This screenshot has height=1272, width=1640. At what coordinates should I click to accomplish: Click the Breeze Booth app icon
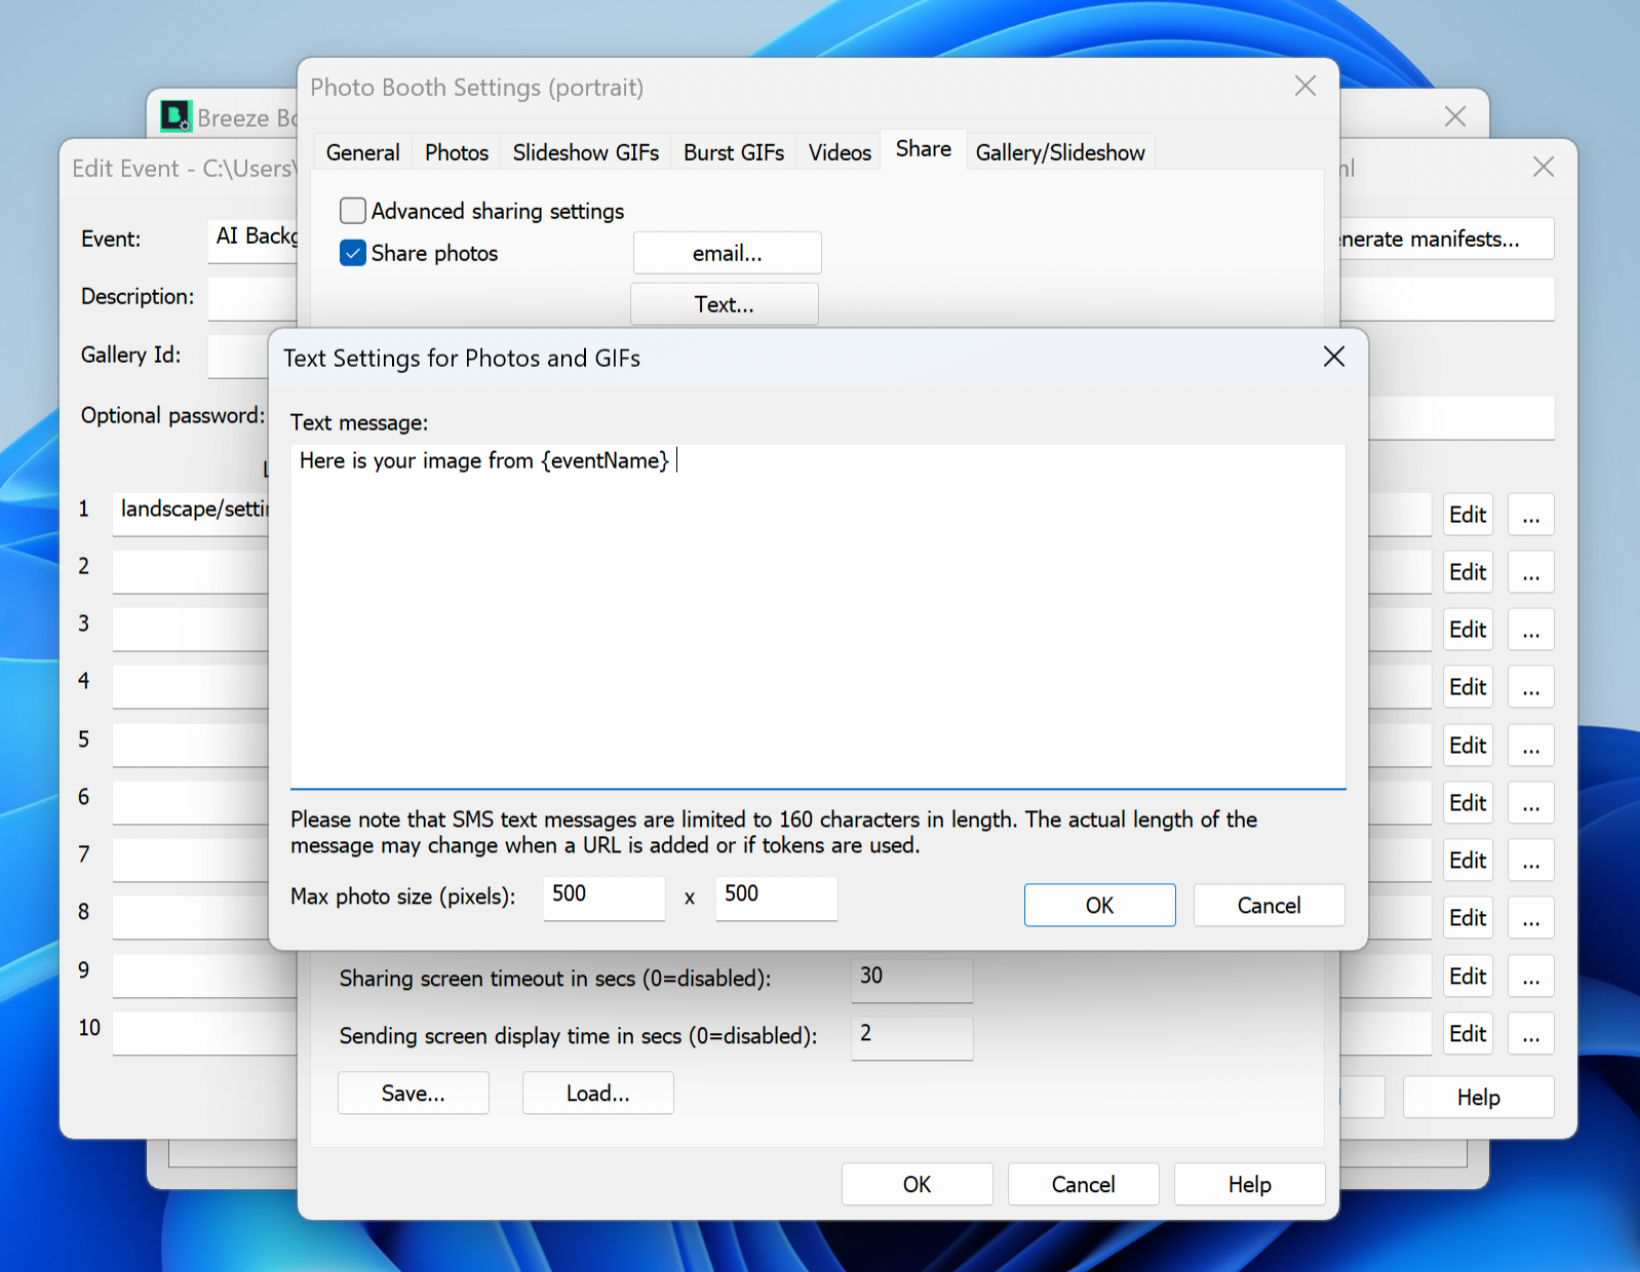pyautogui.click(x=176, y=116)
